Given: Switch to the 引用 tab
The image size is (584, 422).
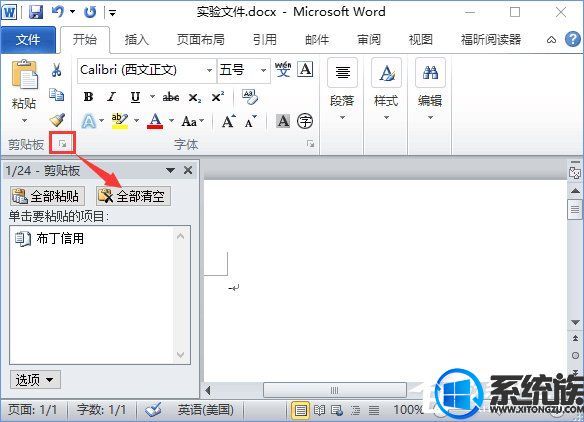Looking at the screenshot, I should tap(265, 39).
